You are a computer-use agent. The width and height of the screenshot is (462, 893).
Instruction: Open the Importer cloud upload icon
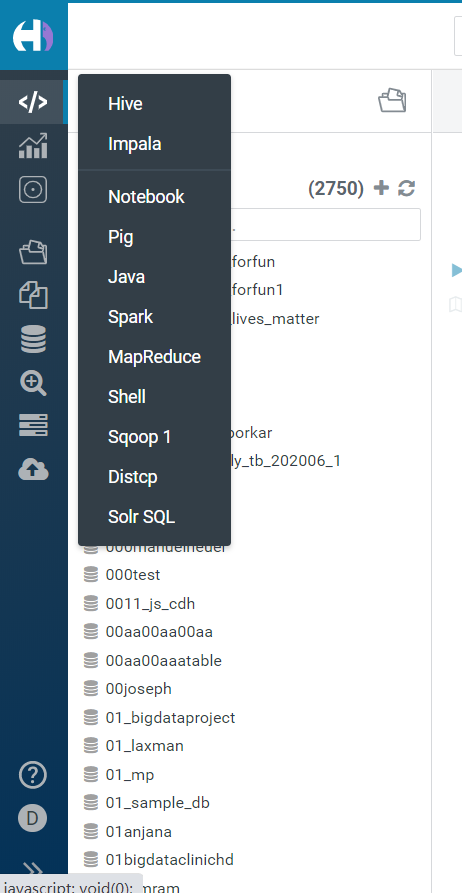(x=33, y=469)
